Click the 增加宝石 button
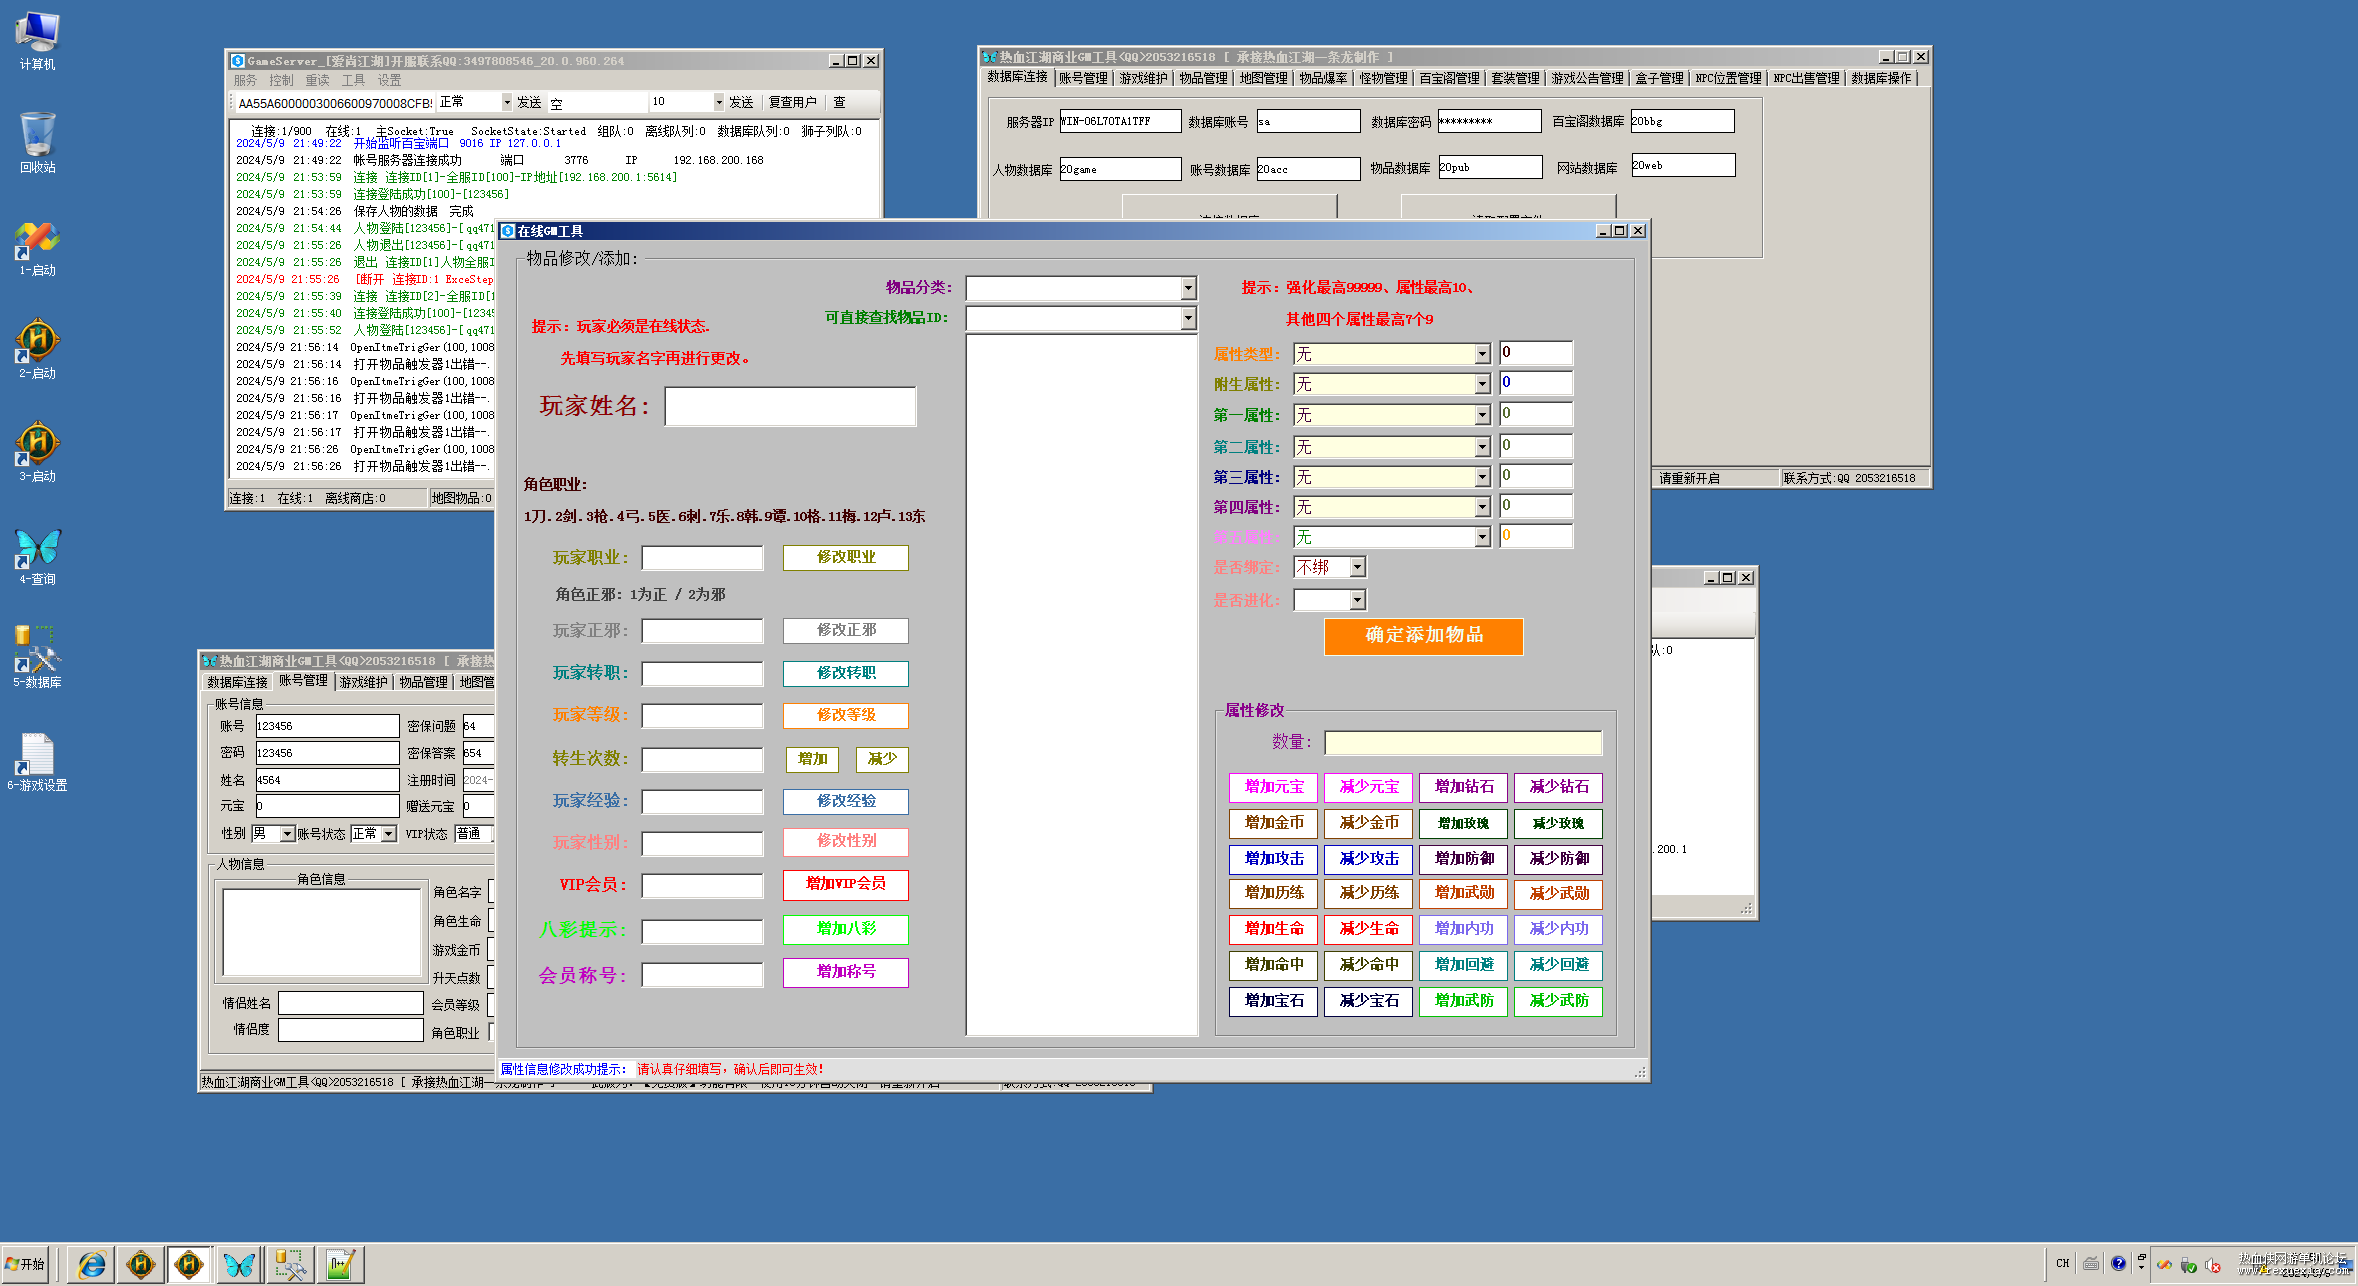The height and width of the screenshot is (1286, 2358). (x=1273, y=1002)
